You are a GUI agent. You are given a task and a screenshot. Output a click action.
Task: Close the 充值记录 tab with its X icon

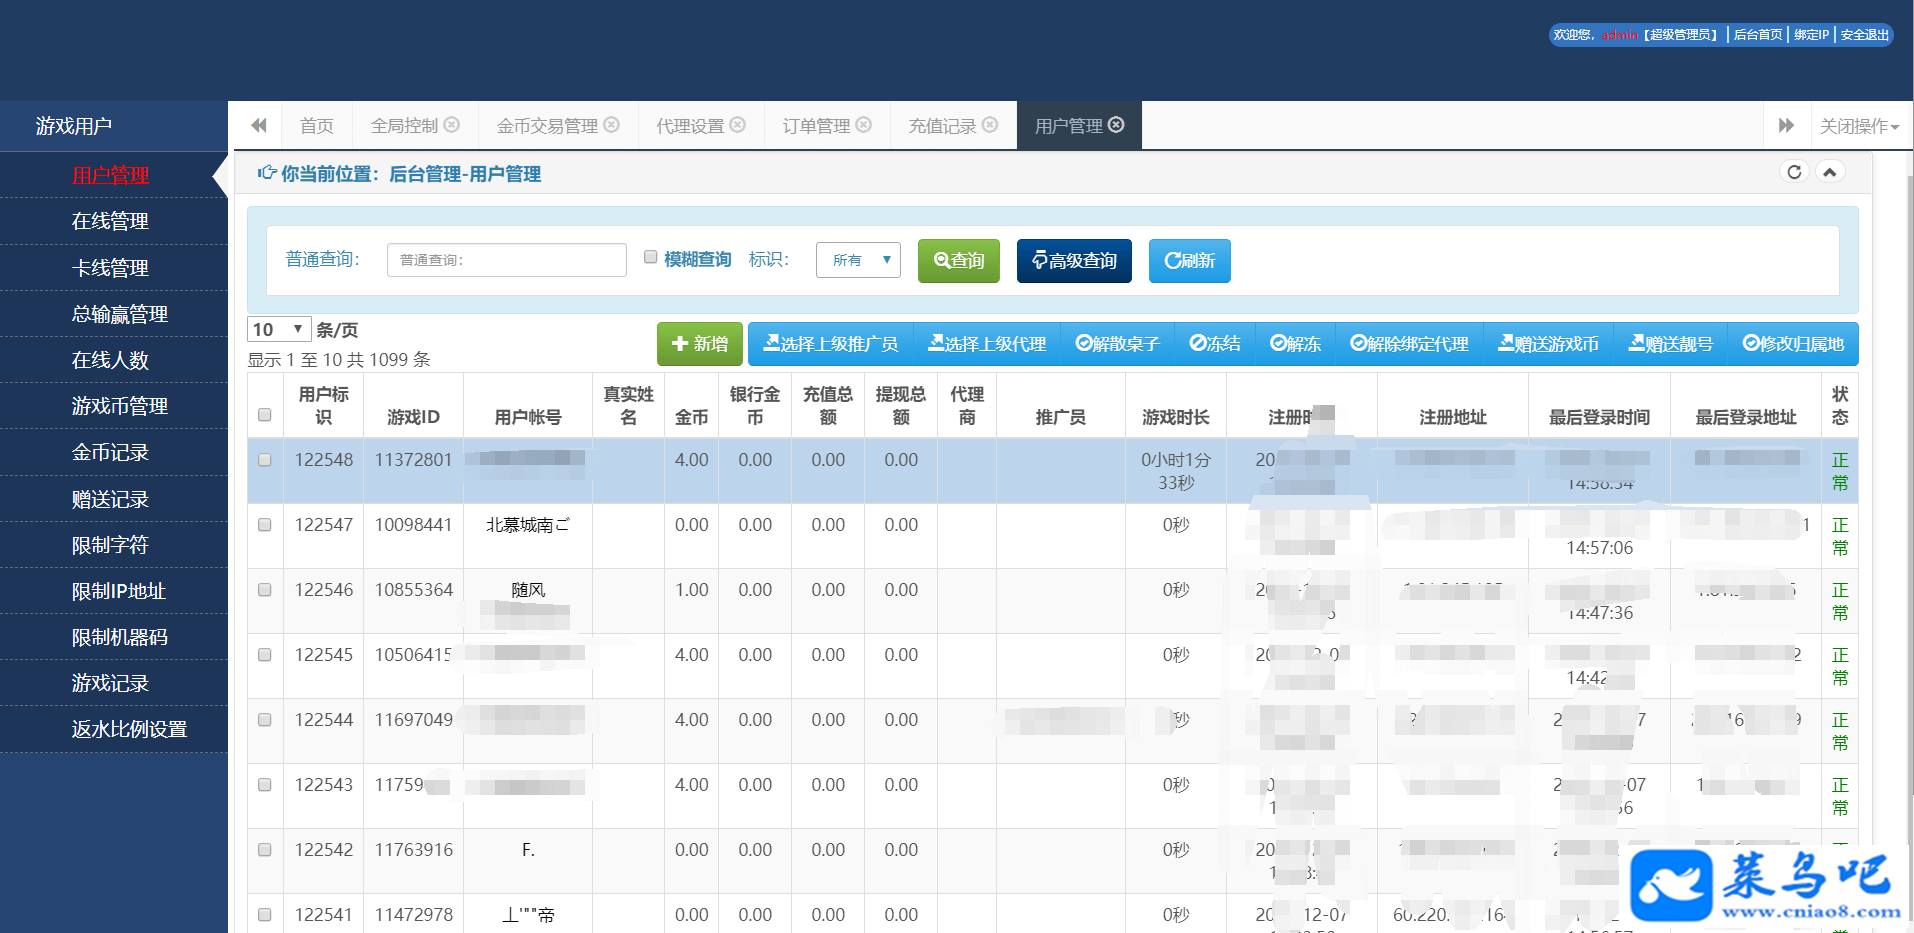pyautogui.click(x=990, y=125)
